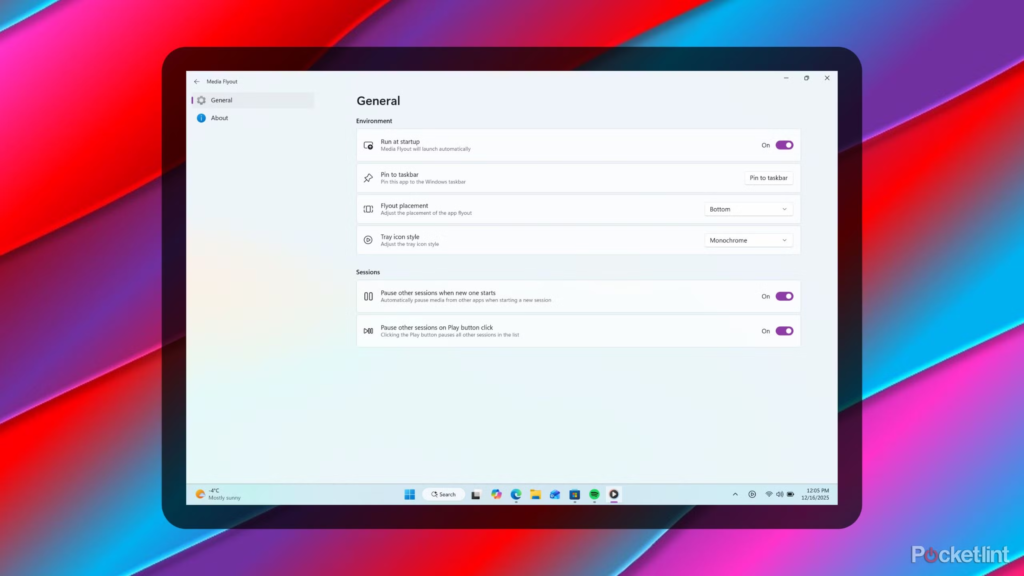Show hidden icons via the tray chevron
This screenshot has width=1024, height=576.
[735, 494]
